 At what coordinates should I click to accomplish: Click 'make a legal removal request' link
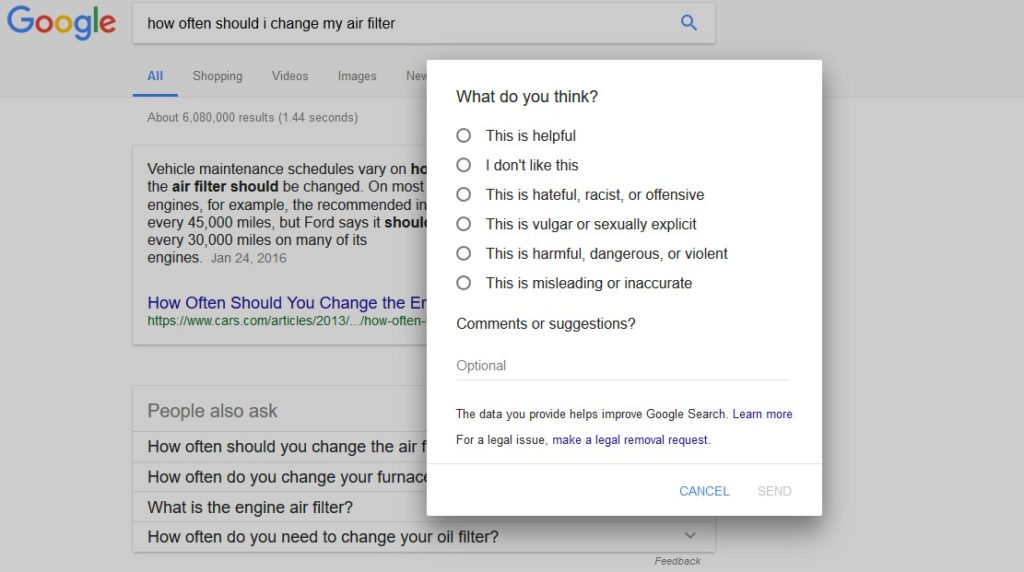tap(630, 440)
